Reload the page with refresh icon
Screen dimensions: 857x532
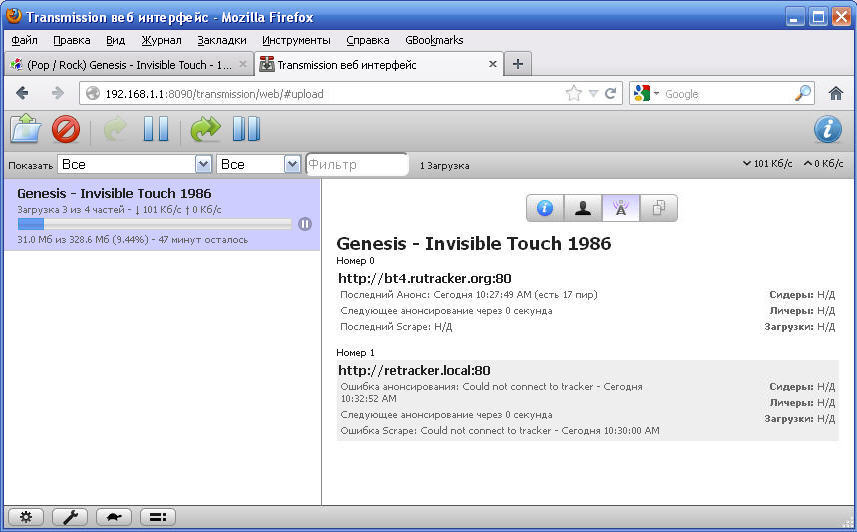[611, 93]
